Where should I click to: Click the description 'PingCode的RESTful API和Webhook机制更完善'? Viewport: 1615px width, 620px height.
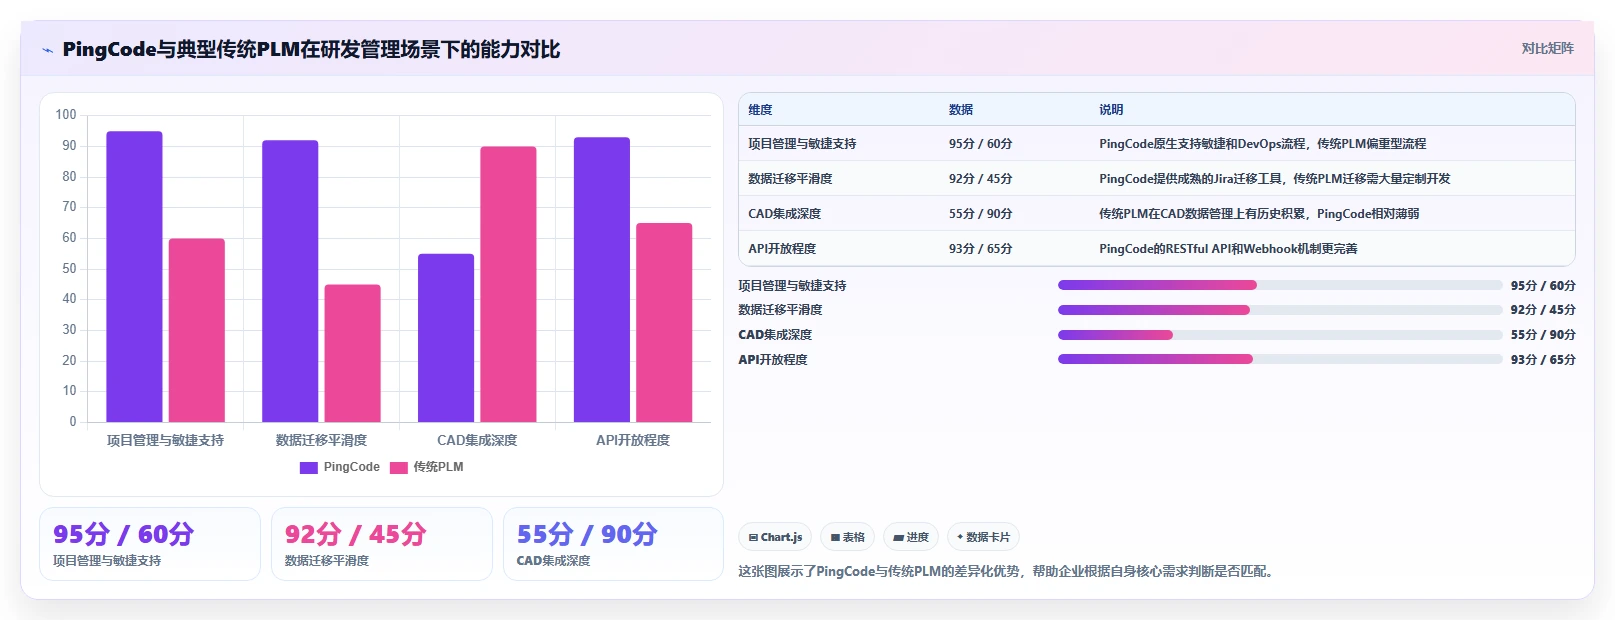[x=1228, y=249]
